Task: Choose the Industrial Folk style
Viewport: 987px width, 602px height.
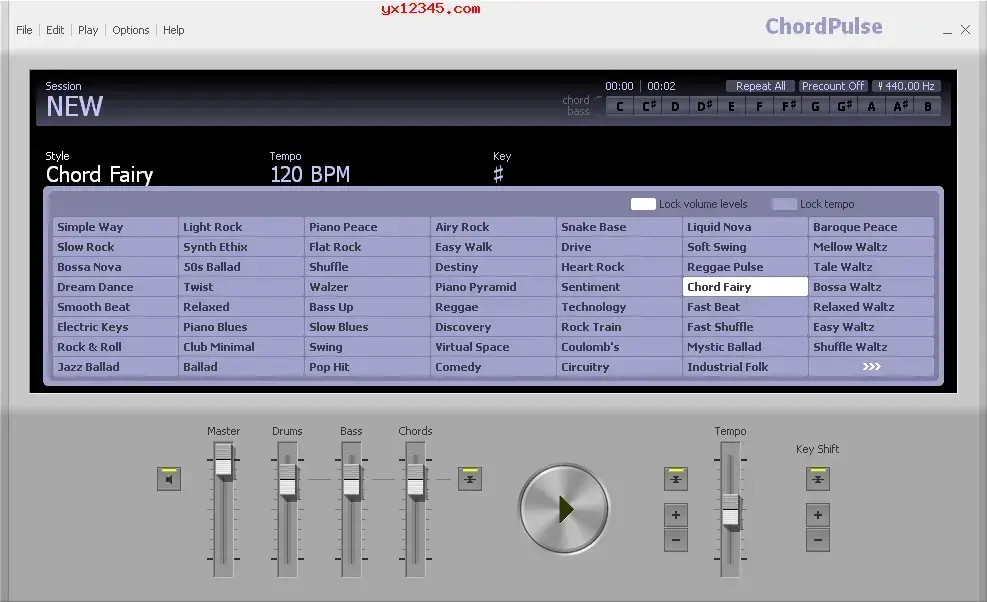Action: 745,366
